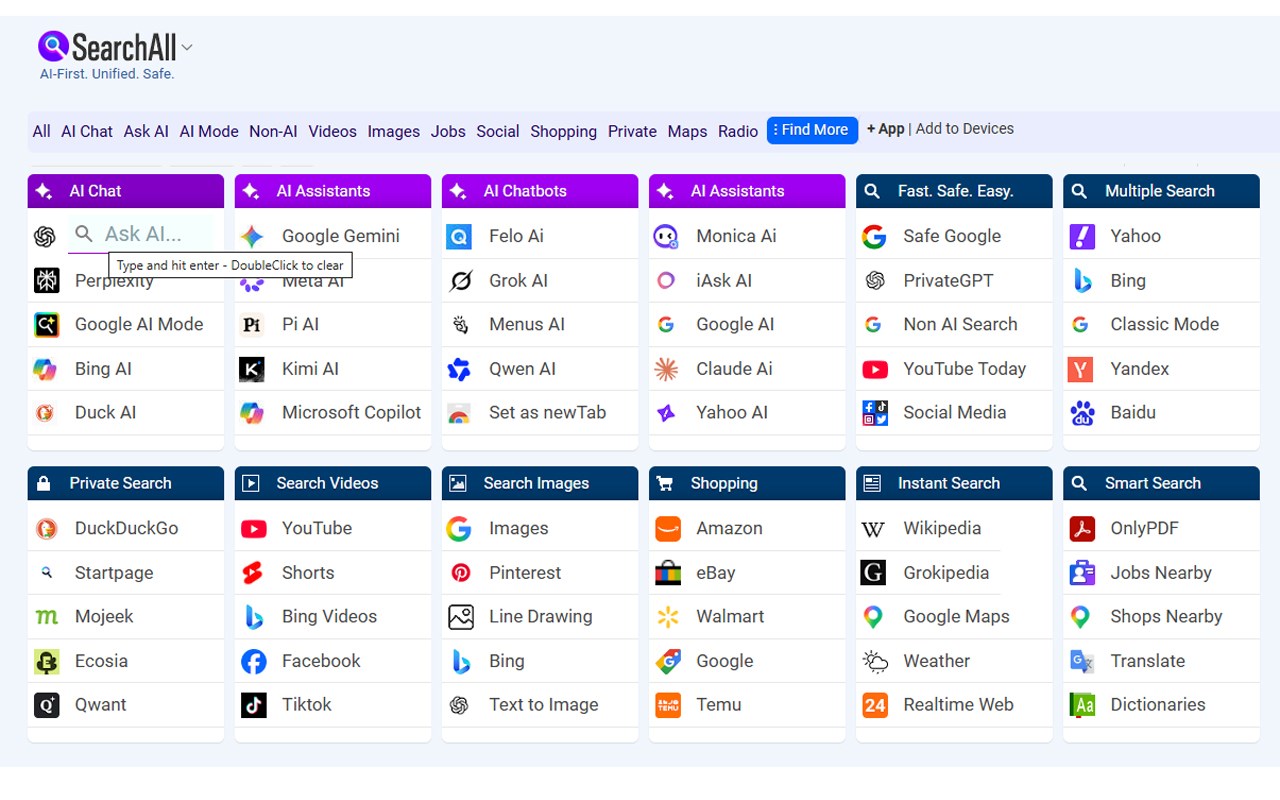Open the Weather icon
The width and height of the screenshot is (1280, 800).
pyautogui.click(x=875, y=661)
